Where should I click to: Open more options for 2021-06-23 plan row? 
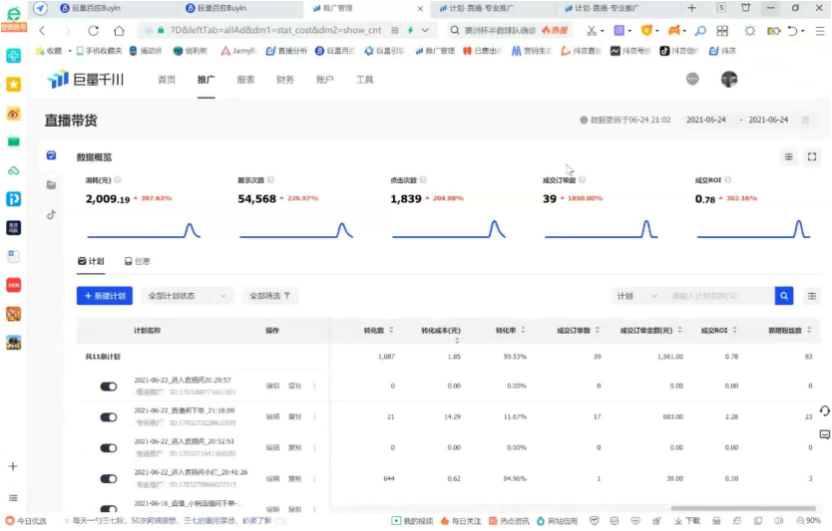tap(315, 386)
